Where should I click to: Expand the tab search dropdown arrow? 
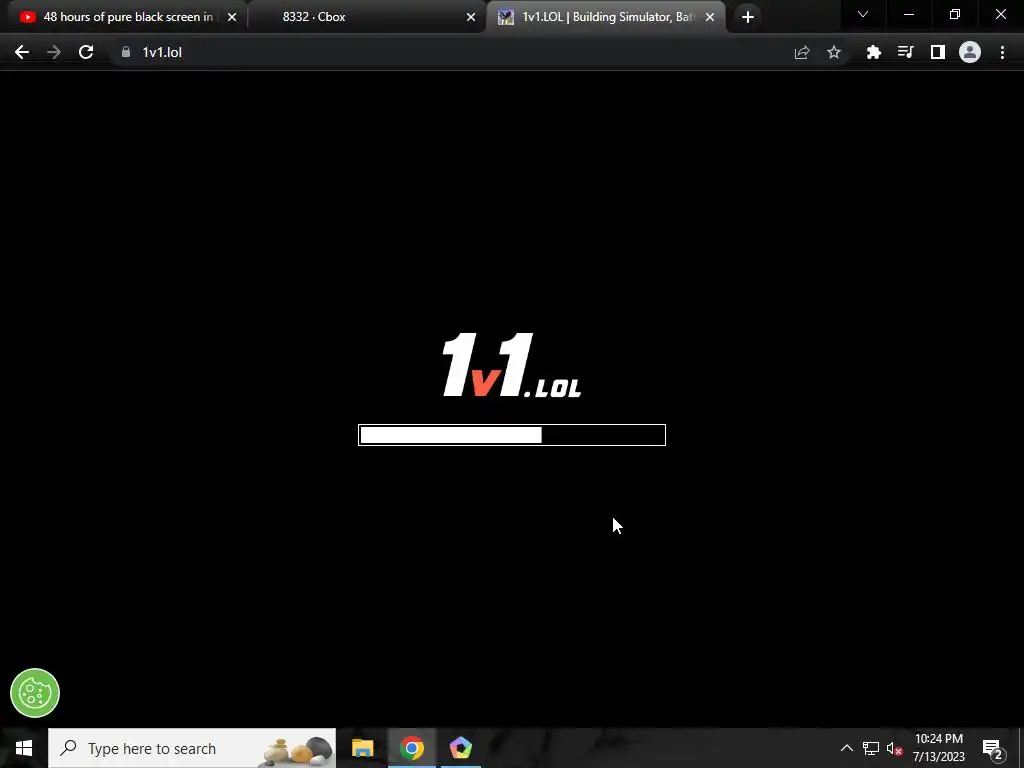[x=863, y=14]
